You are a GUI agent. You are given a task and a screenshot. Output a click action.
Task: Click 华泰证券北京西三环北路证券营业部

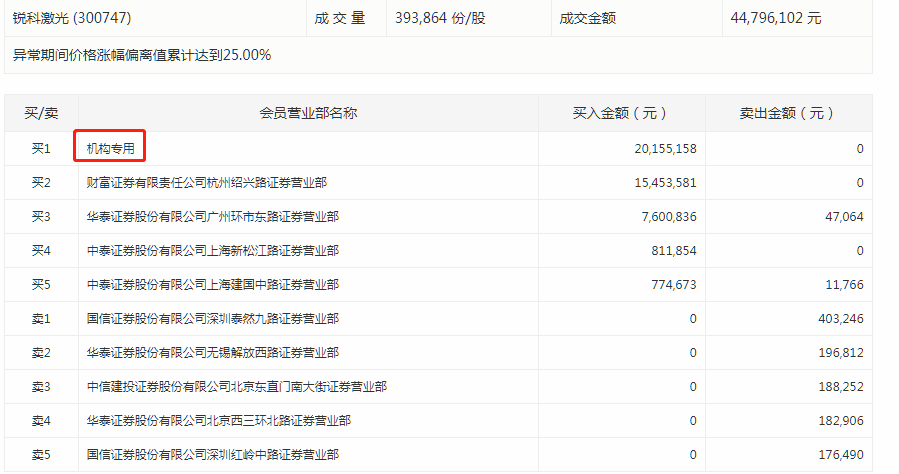pyautogui.click(x=218, y=421)
